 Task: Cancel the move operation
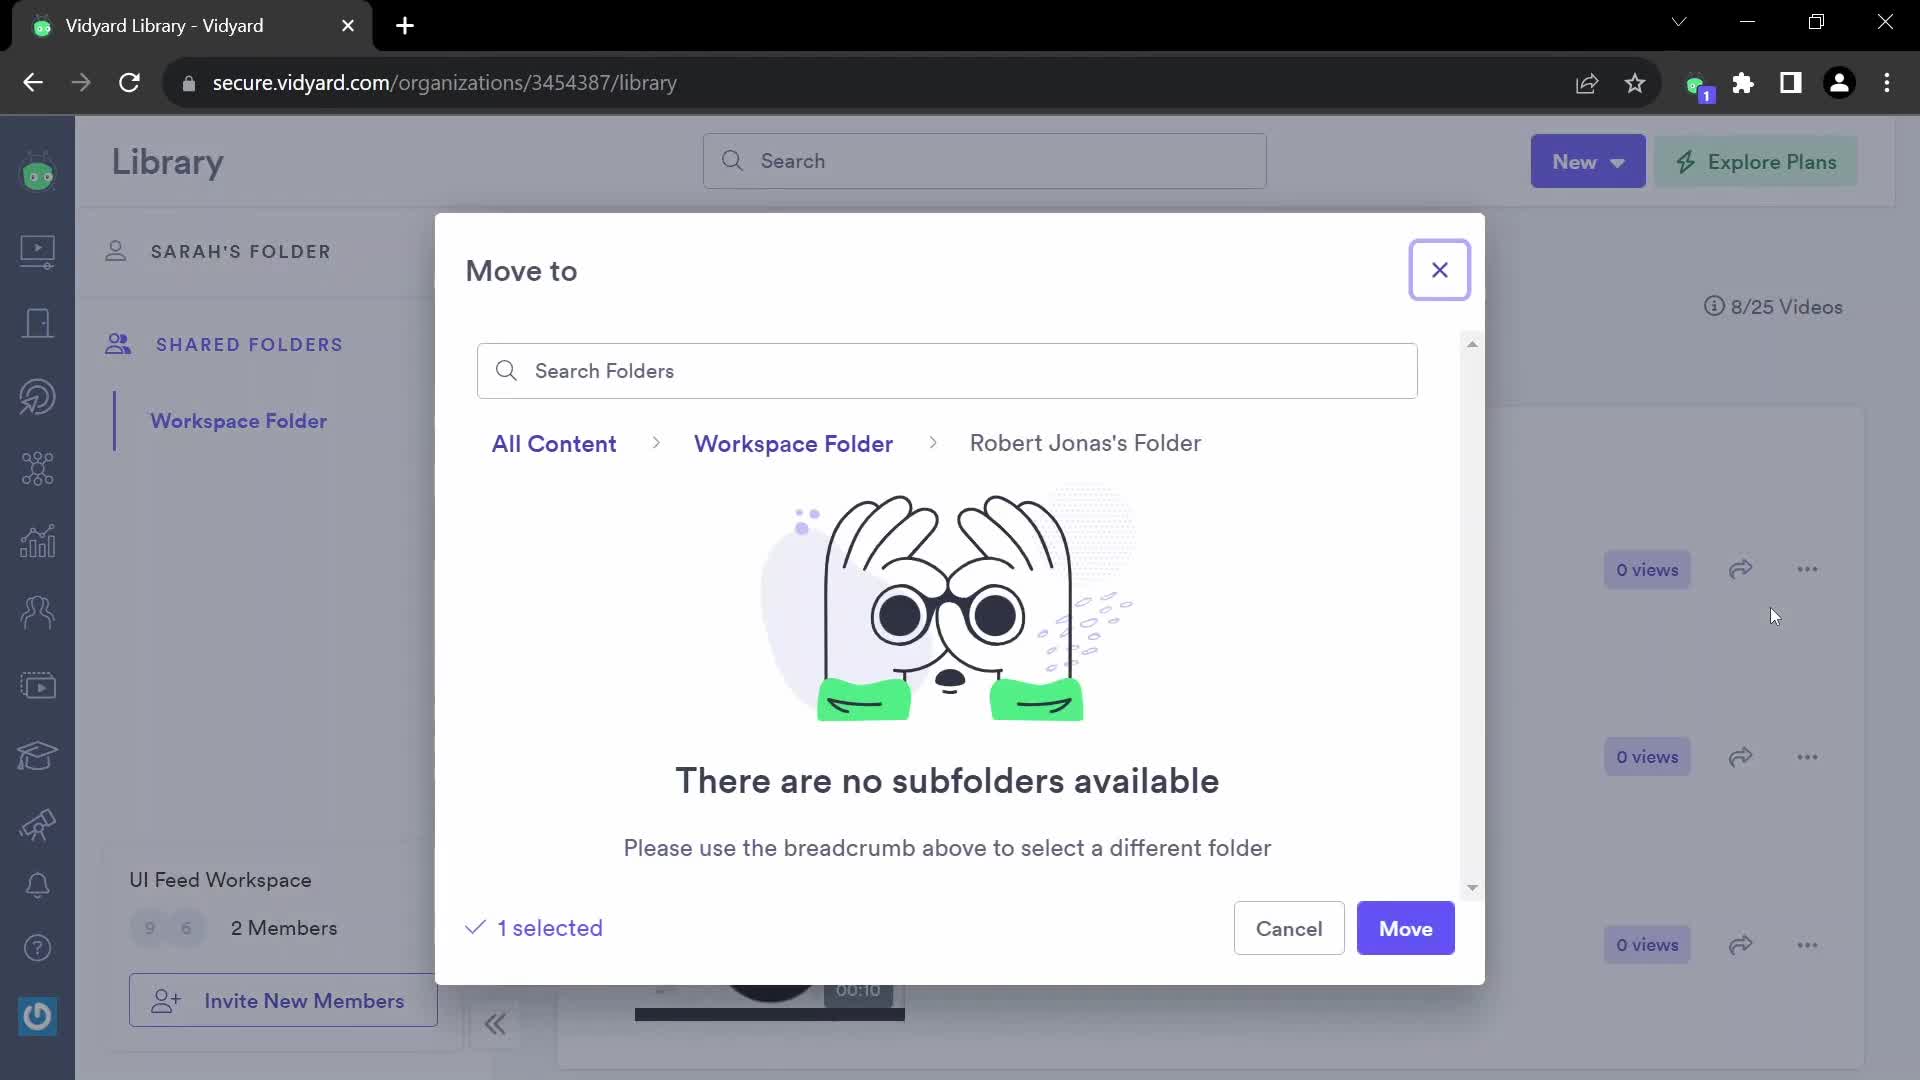click(x=1288, y=928)
